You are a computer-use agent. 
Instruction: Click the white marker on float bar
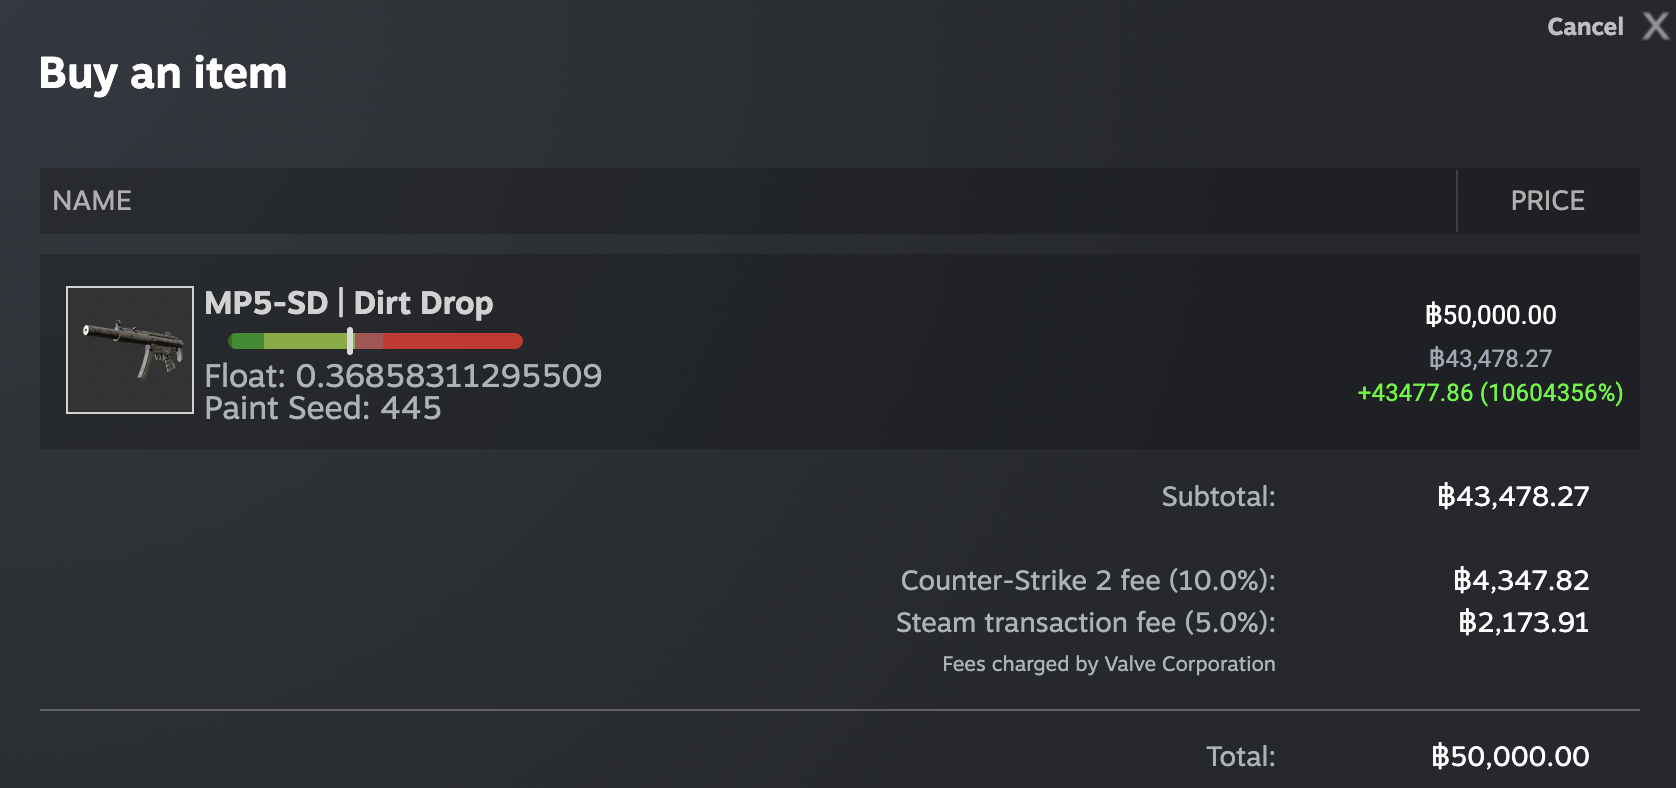coord(350,341)
